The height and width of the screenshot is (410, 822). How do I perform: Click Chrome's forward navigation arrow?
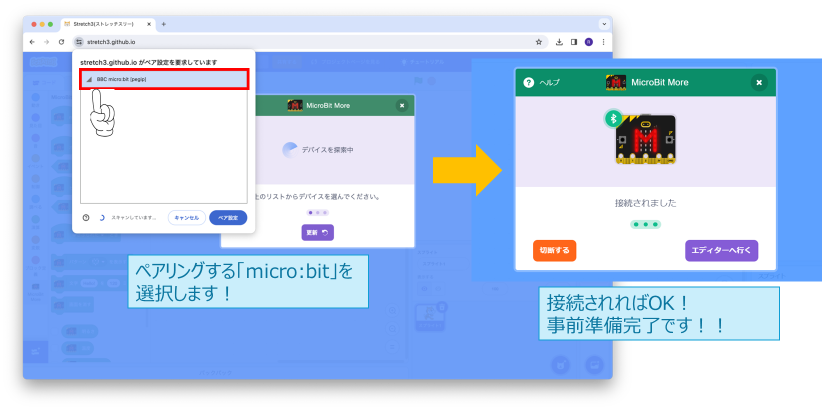(47, 42)
